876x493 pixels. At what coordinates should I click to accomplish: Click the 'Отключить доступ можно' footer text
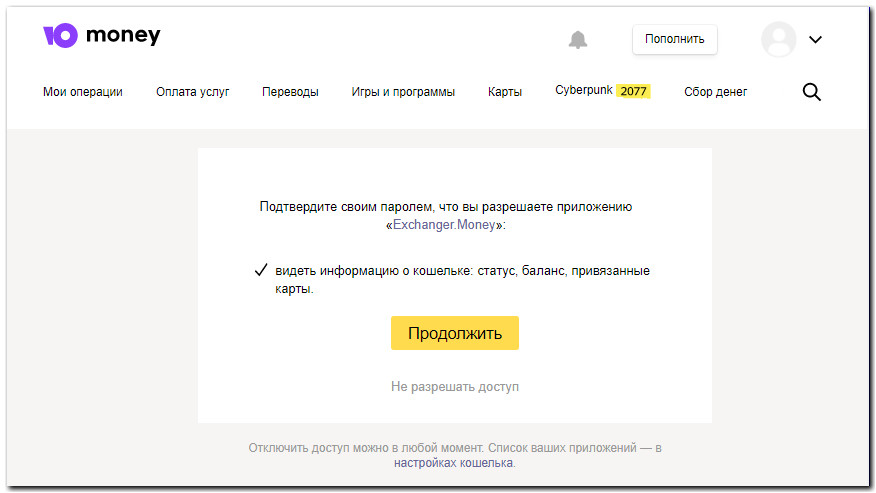click(x=318, y=448)
